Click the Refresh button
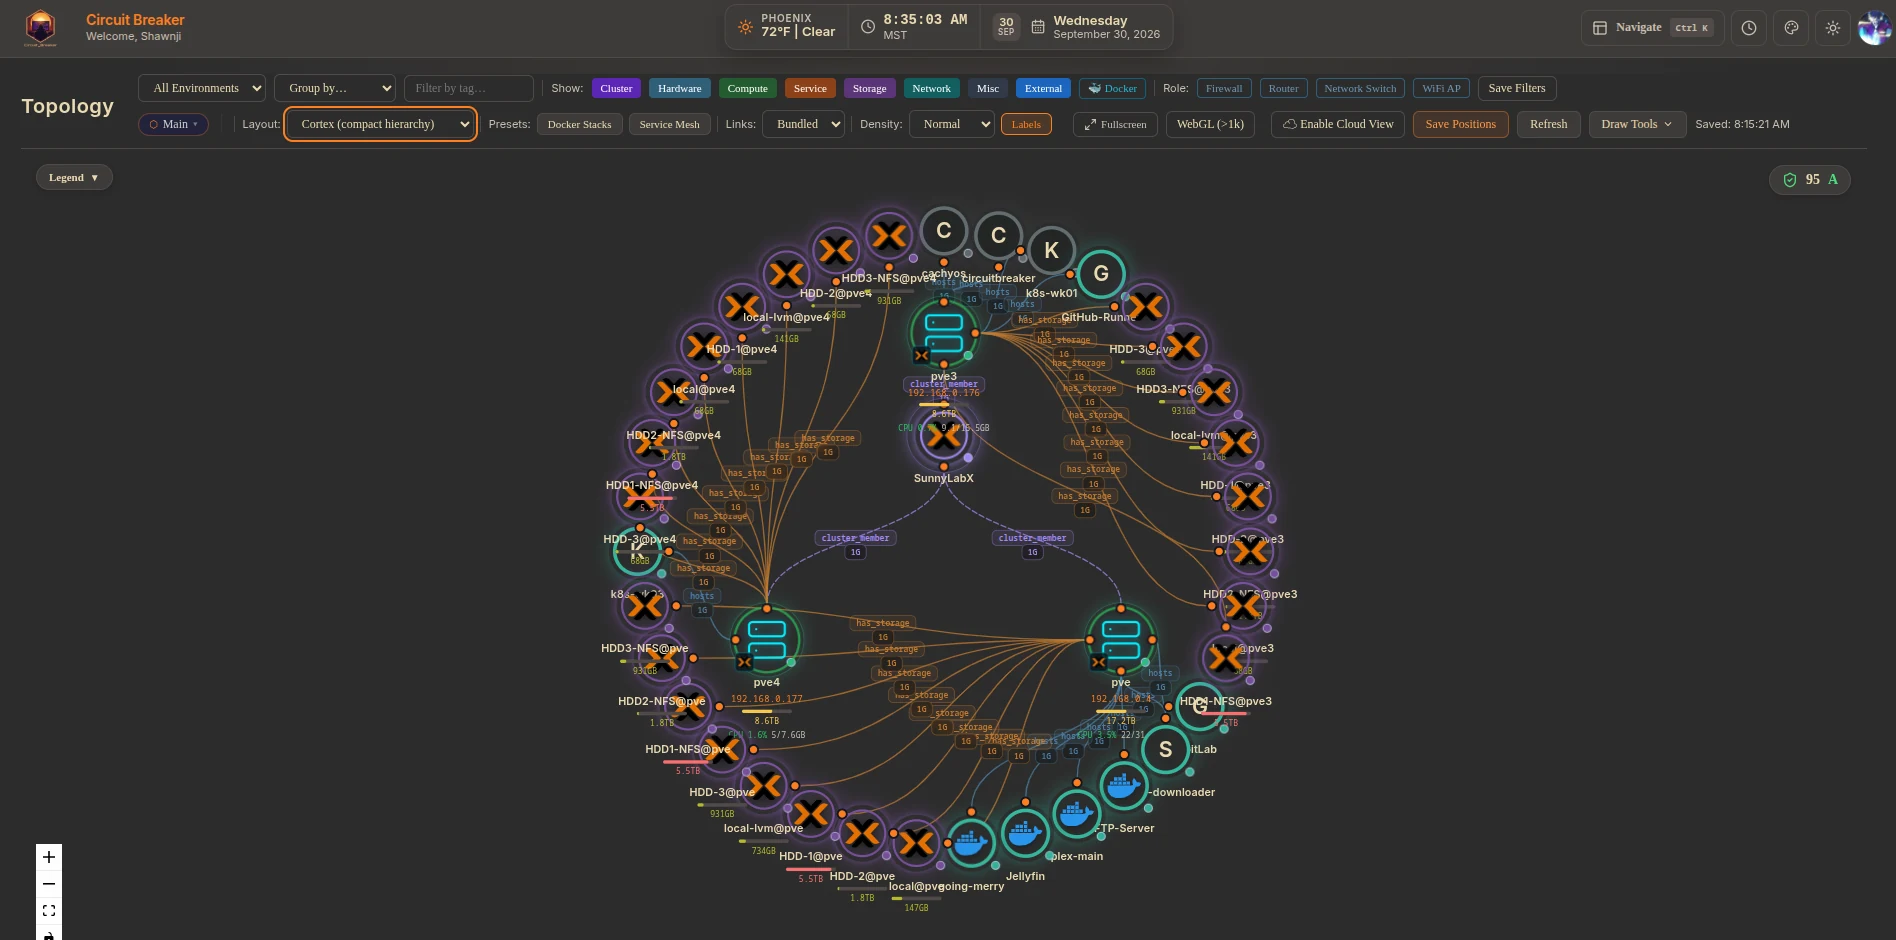Image resolution: width=1896 pixels, height=940 pixels. point(1548,124)
